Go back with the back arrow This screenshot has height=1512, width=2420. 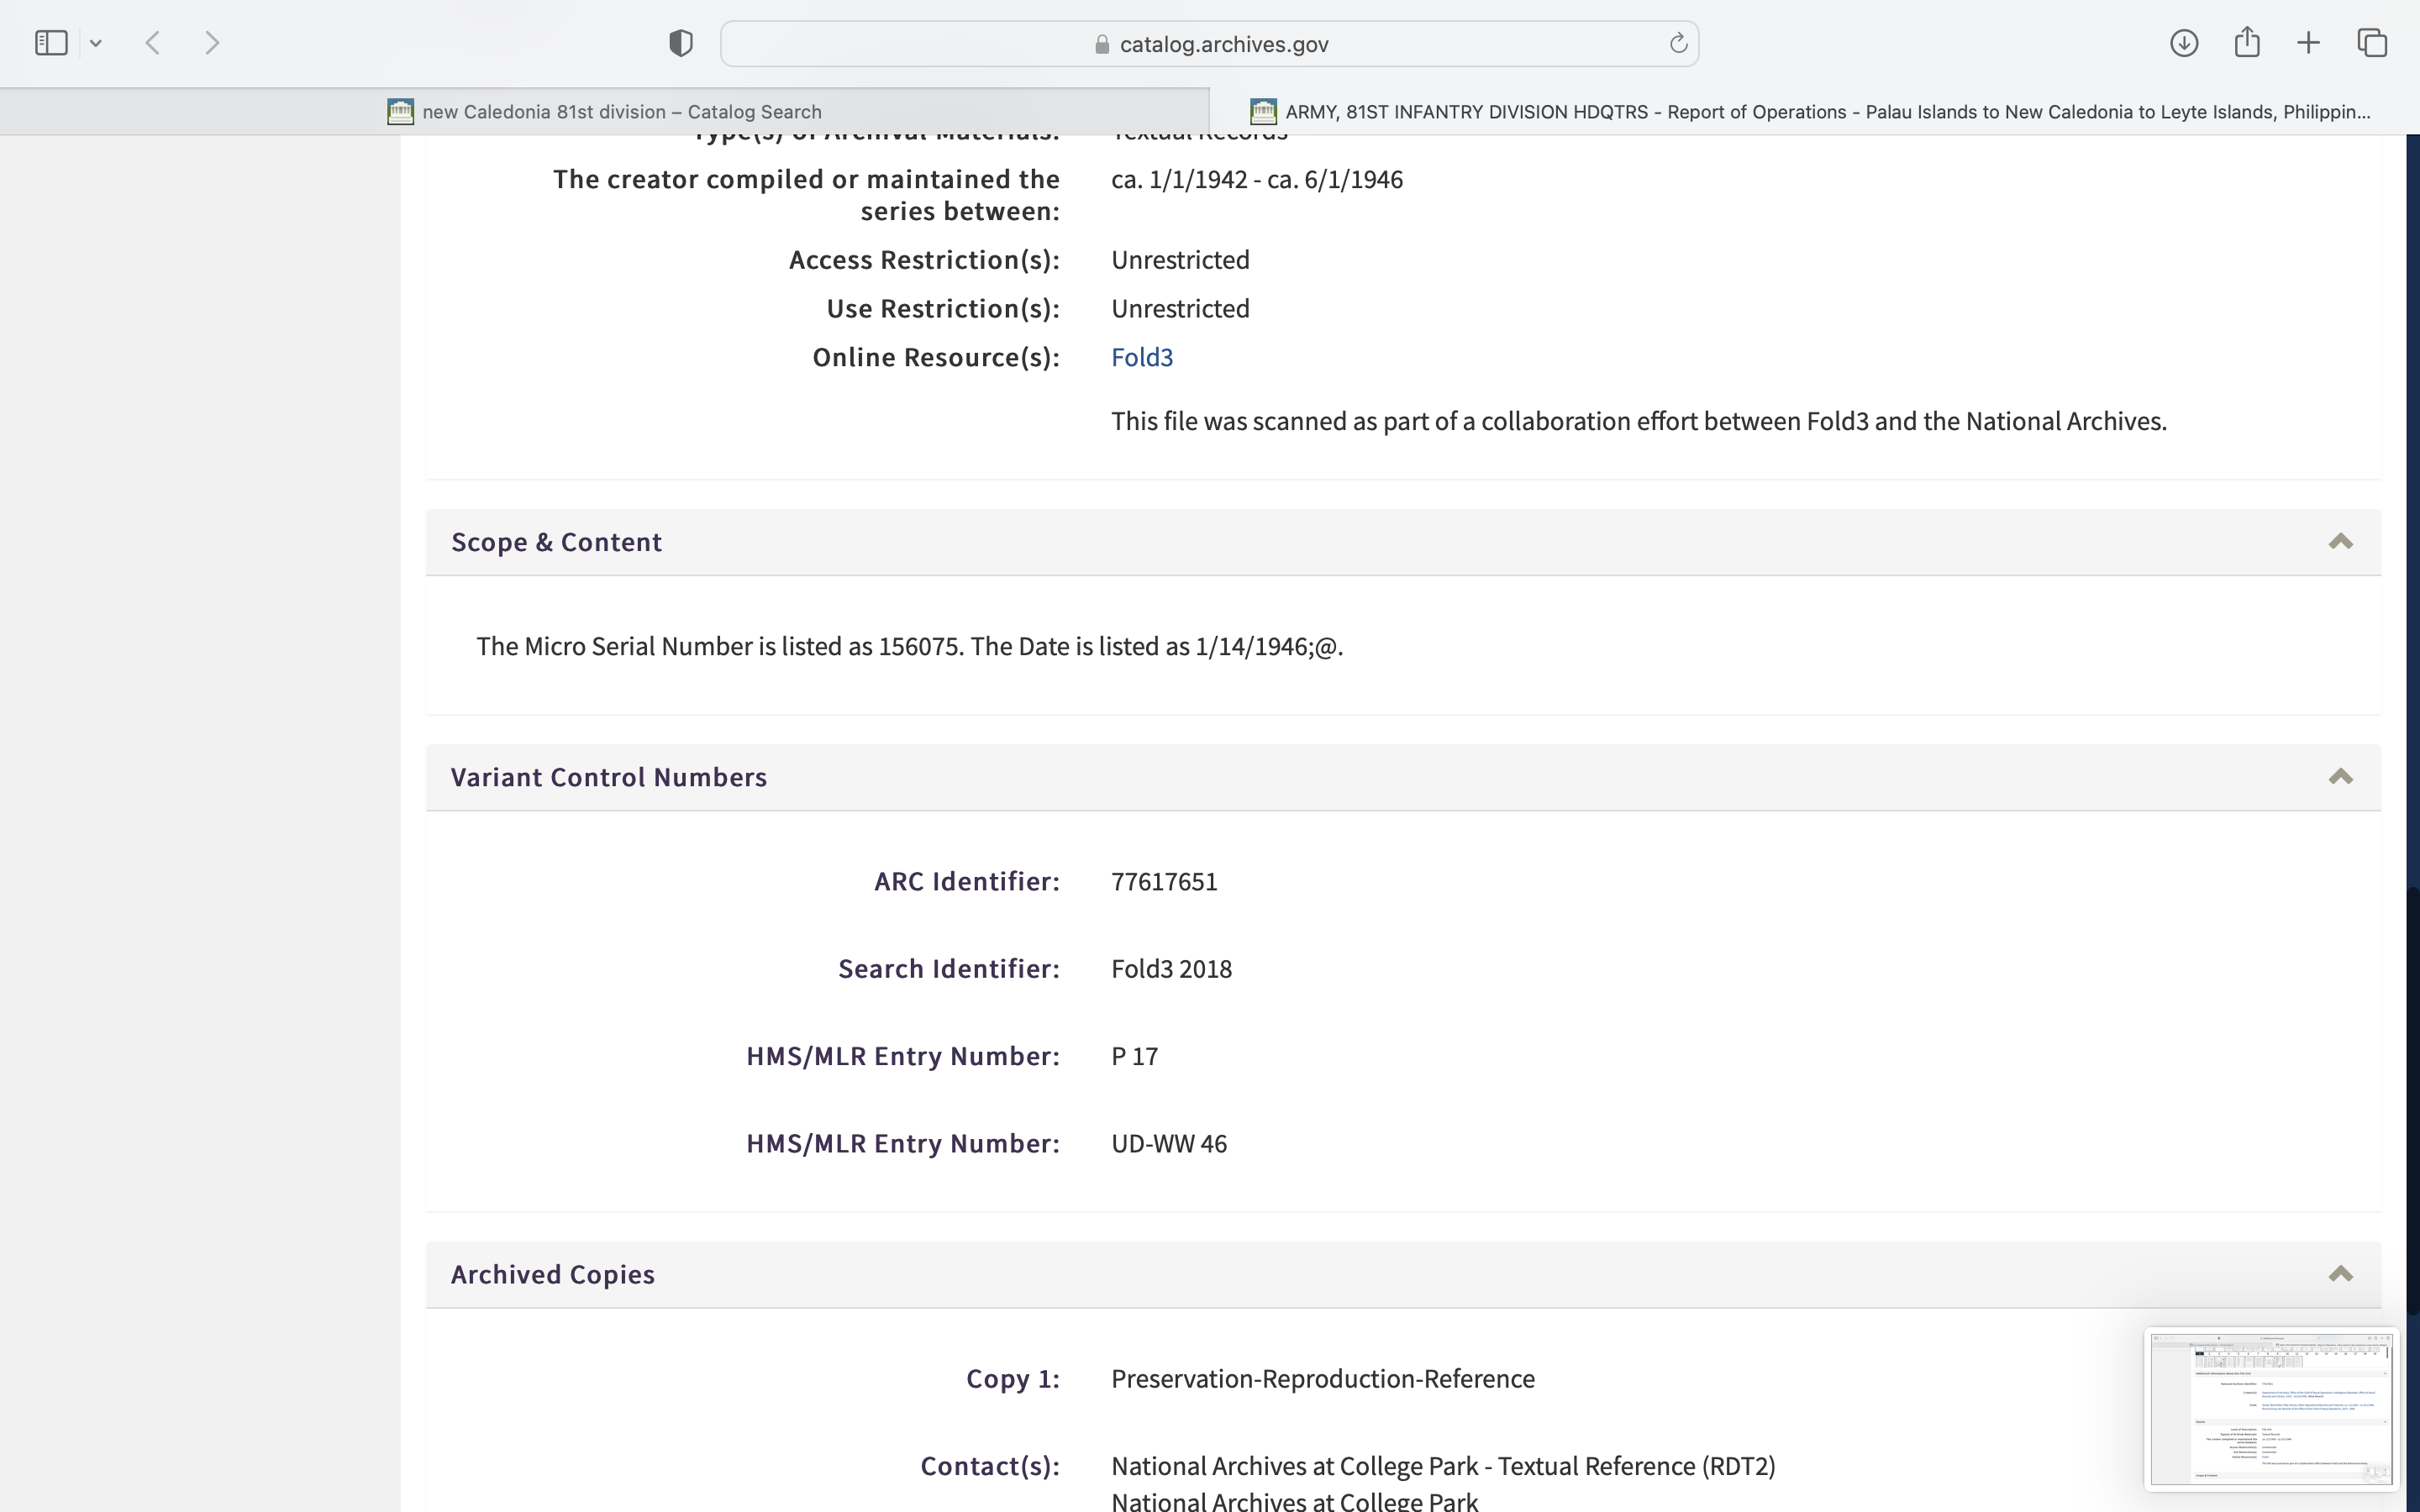153,43
